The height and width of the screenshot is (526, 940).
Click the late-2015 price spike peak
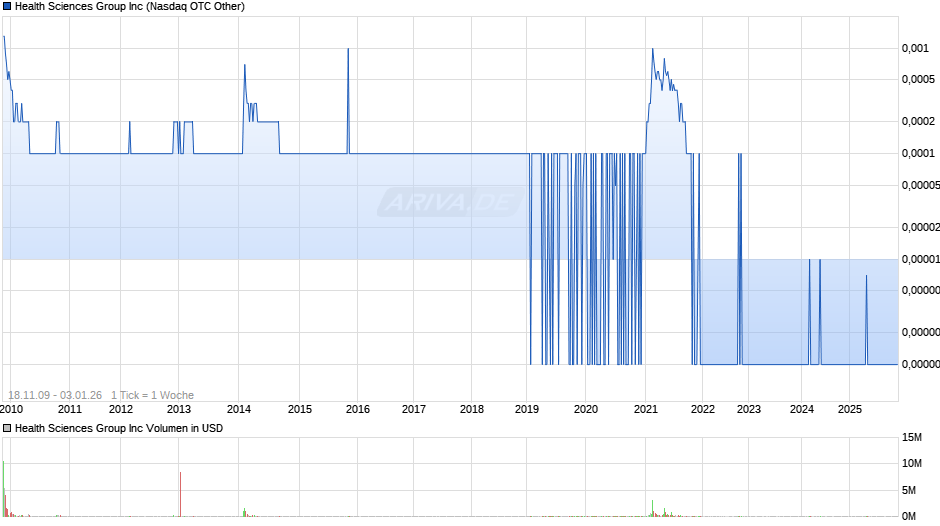tap(348, 49)
